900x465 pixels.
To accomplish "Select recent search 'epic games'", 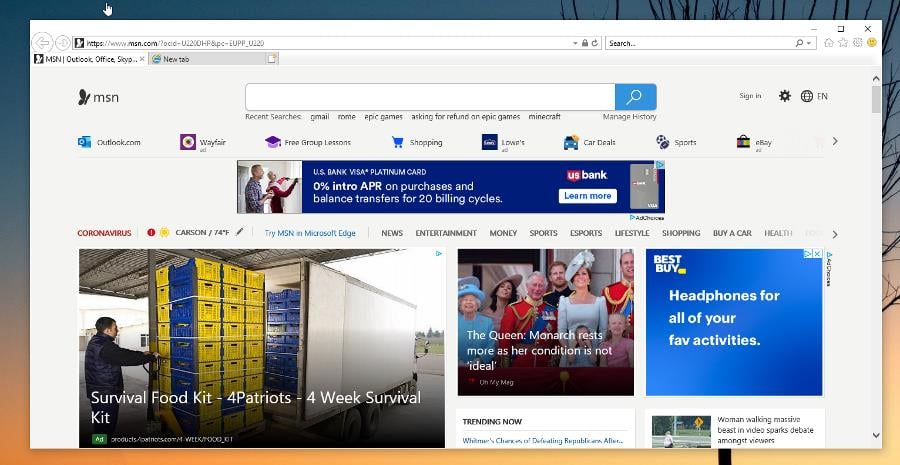I will coord(383,117).
